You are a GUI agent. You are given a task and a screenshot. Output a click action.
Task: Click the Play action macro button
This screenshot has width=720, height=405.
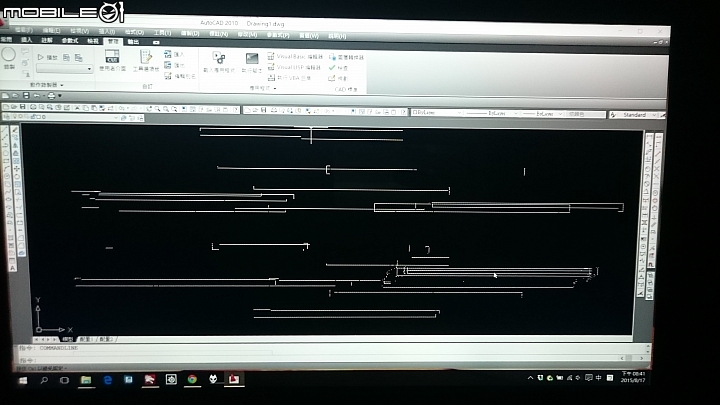point(47,57)
